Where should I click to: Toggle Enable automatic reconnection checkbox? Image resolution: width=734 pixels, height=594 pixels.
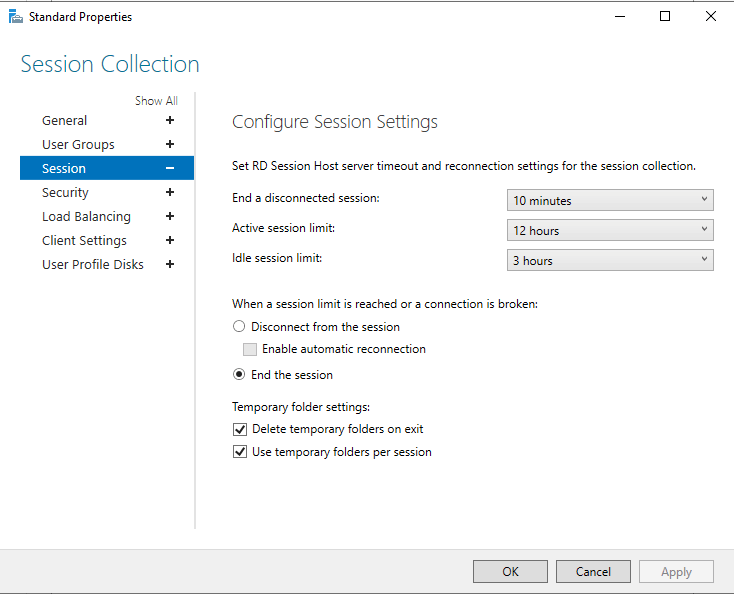pos(250,349)
